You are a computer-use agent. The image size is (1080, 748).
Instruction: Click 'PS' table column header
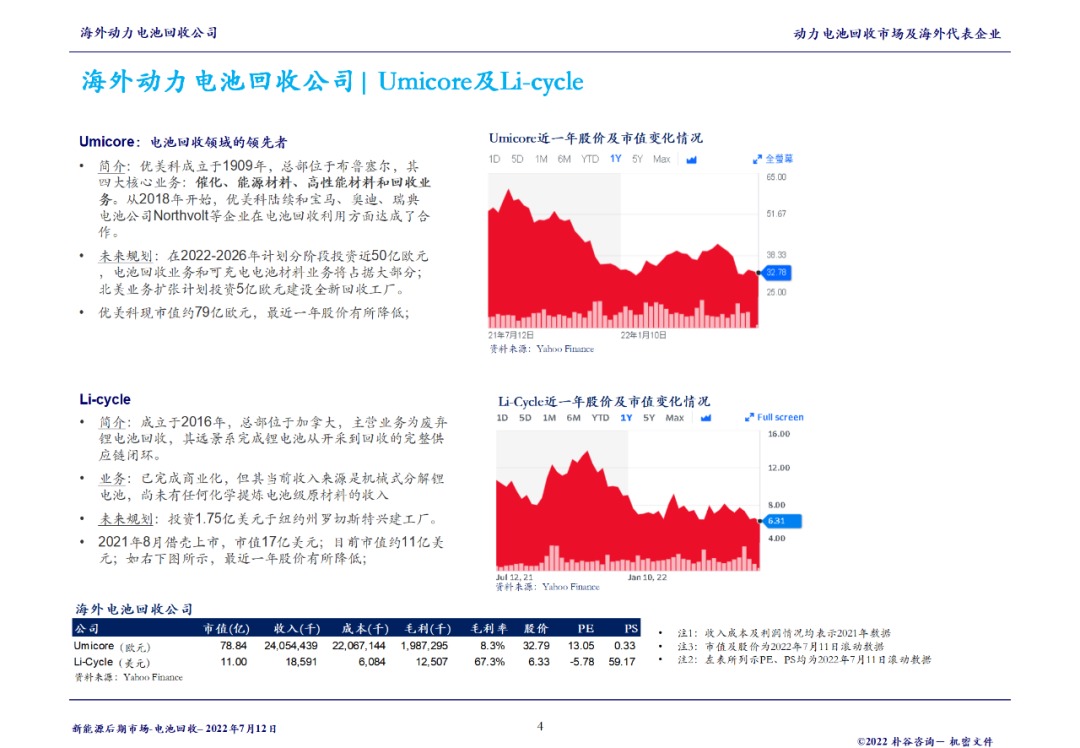coord(631,628)
